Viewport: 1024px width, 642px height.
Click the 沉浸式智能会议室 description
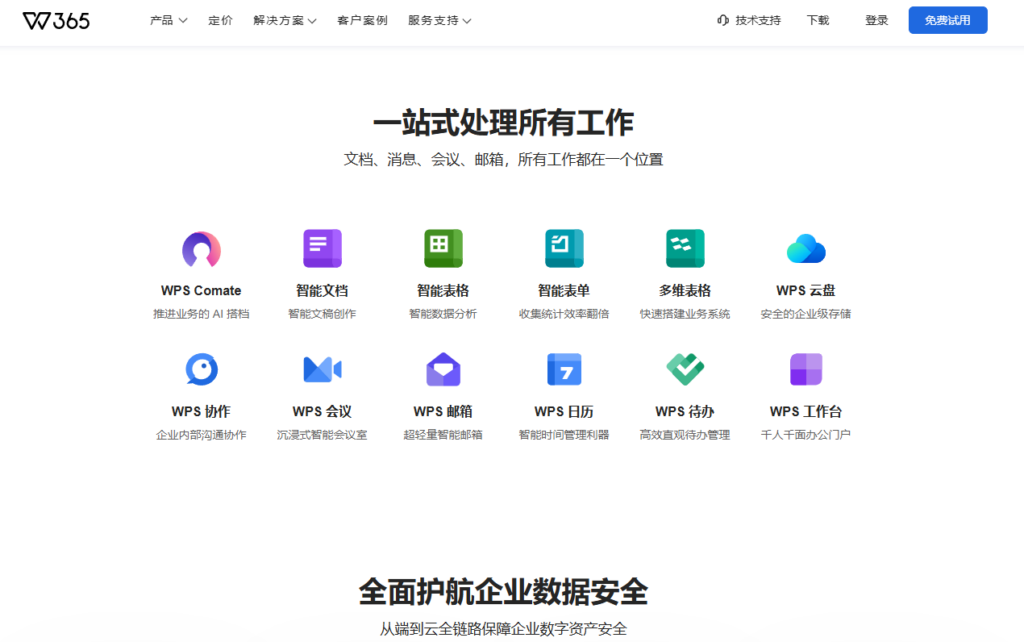pyautogui.click(x=322, y=435)
